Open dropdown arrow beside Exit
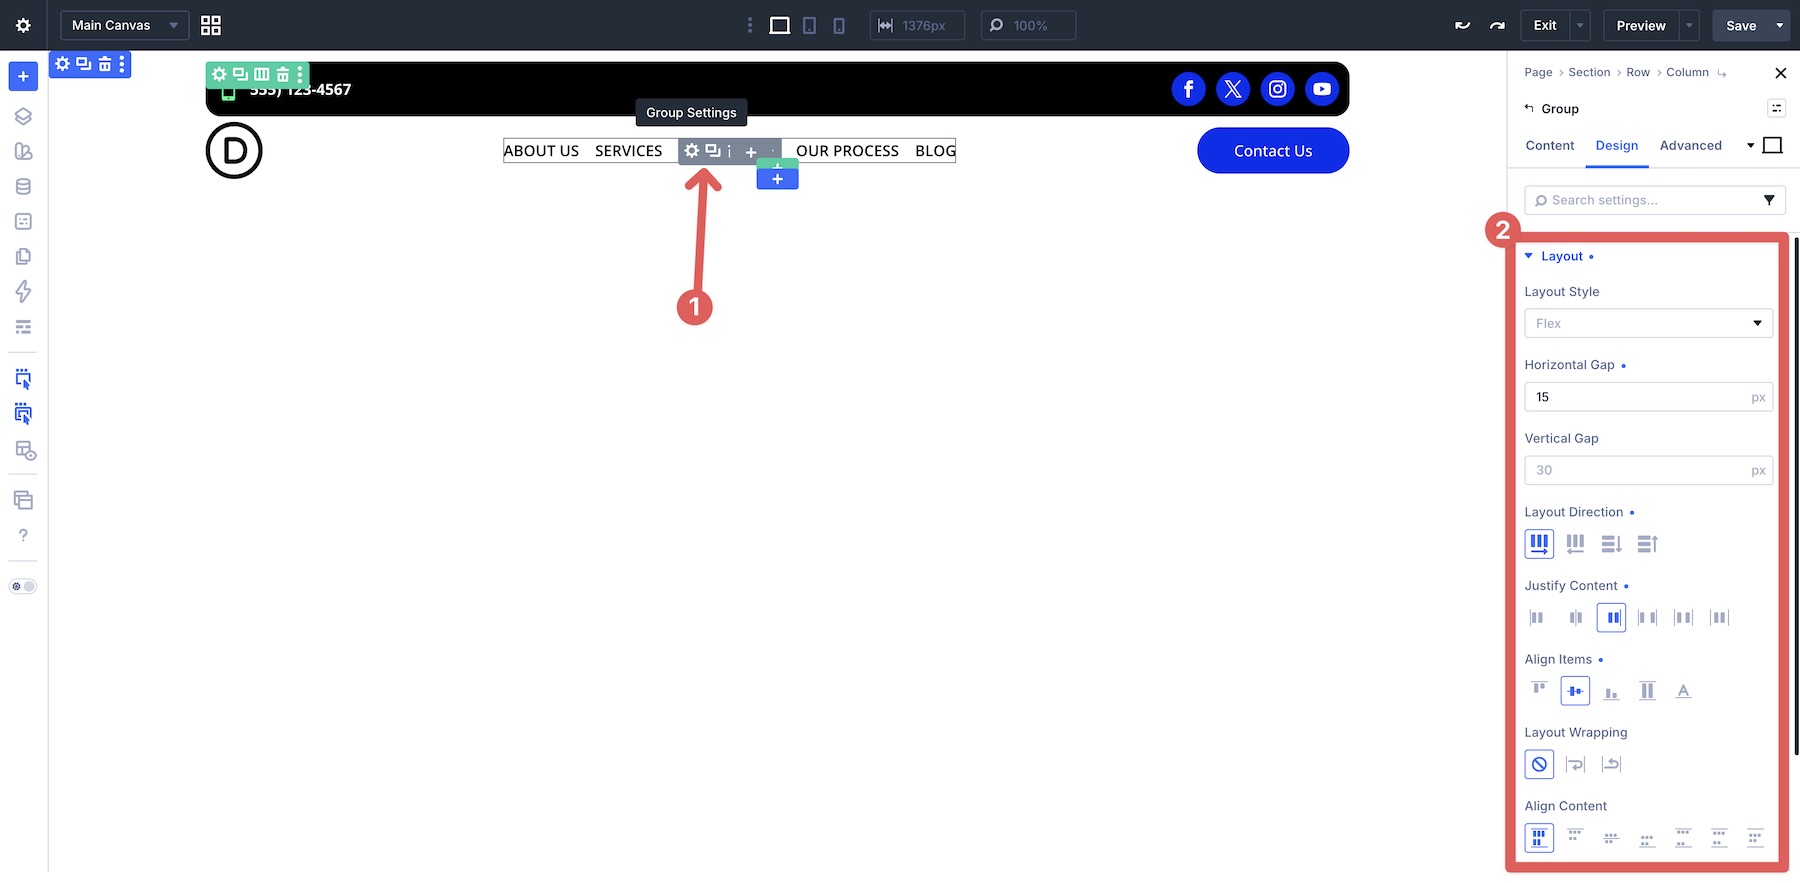The height and width of the screenshot is (883, 1800). pos(1580,25)
